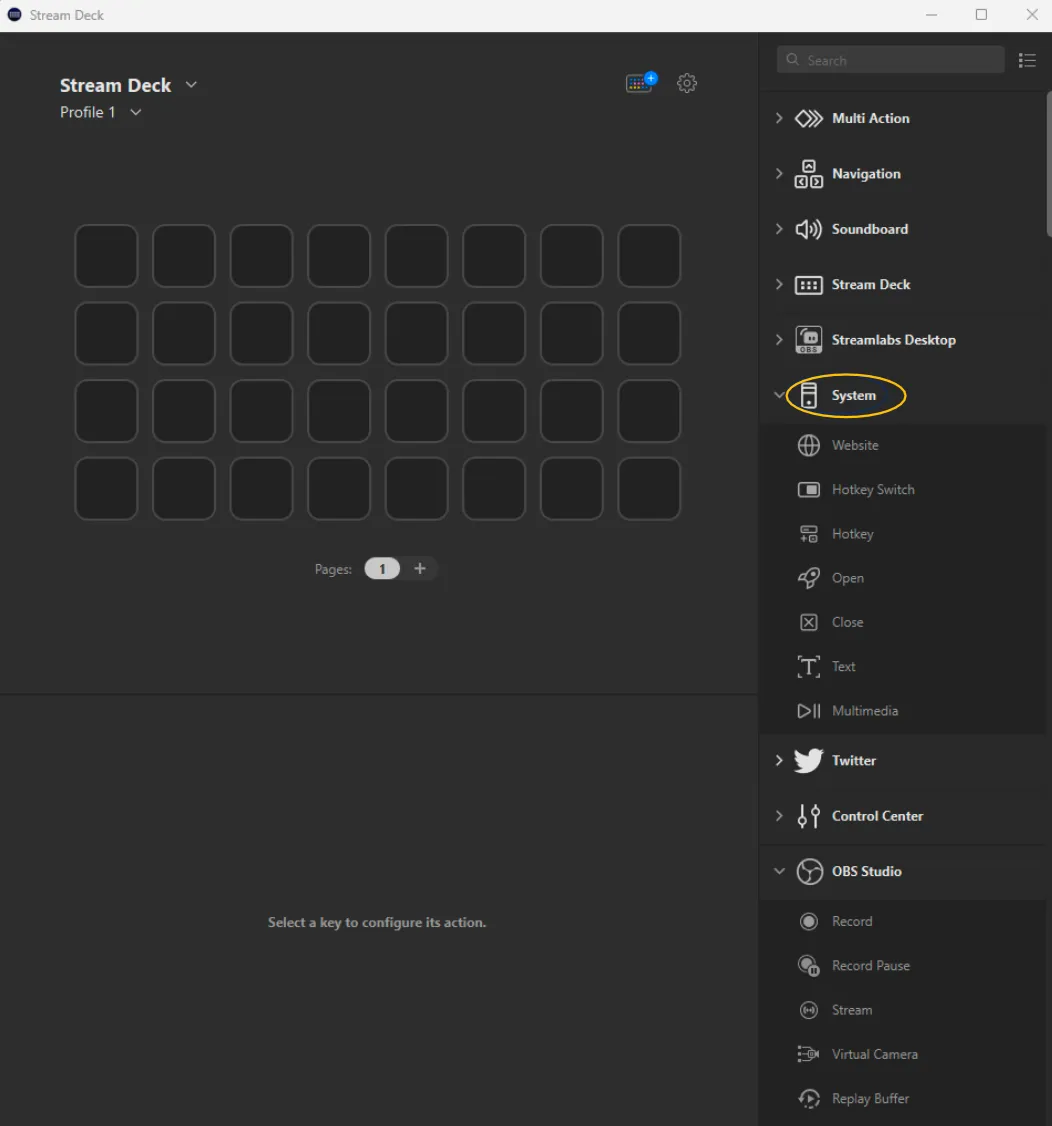Click the System category icon

click(809, 396)
